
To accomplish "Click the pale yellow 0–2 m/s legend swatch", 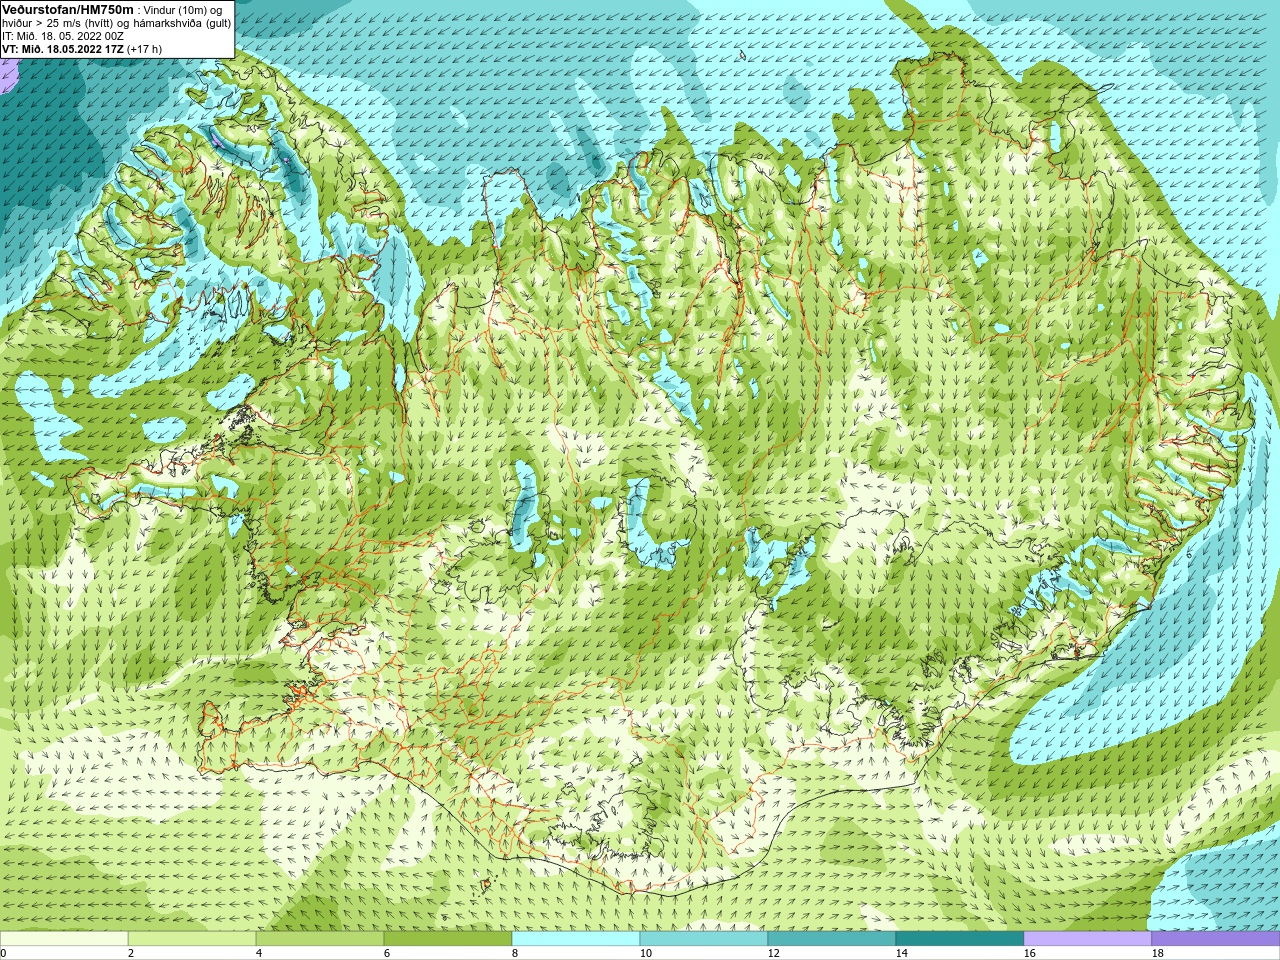I will point(64,939).
